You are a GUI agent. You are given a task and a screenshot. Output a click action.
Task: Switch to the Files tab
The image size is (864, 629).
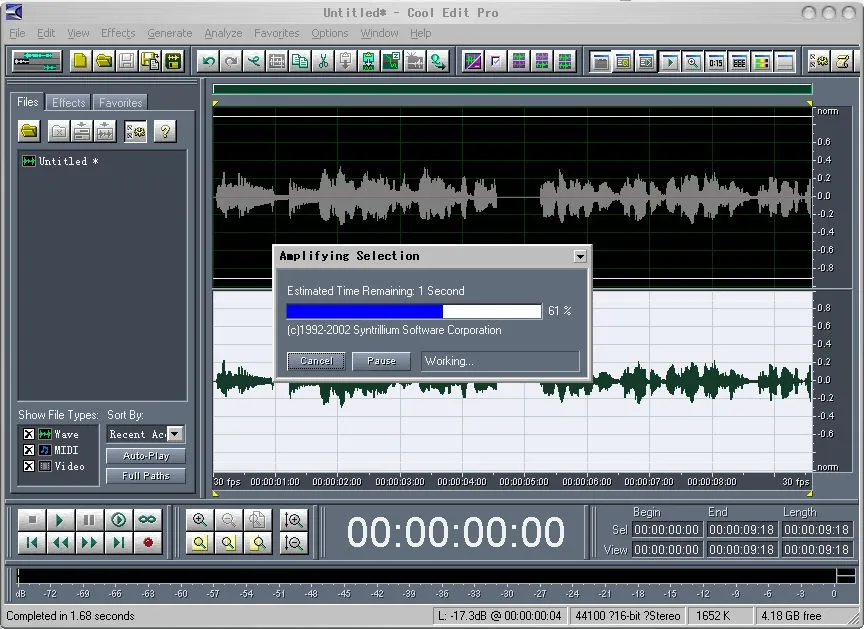coord(28,102)
